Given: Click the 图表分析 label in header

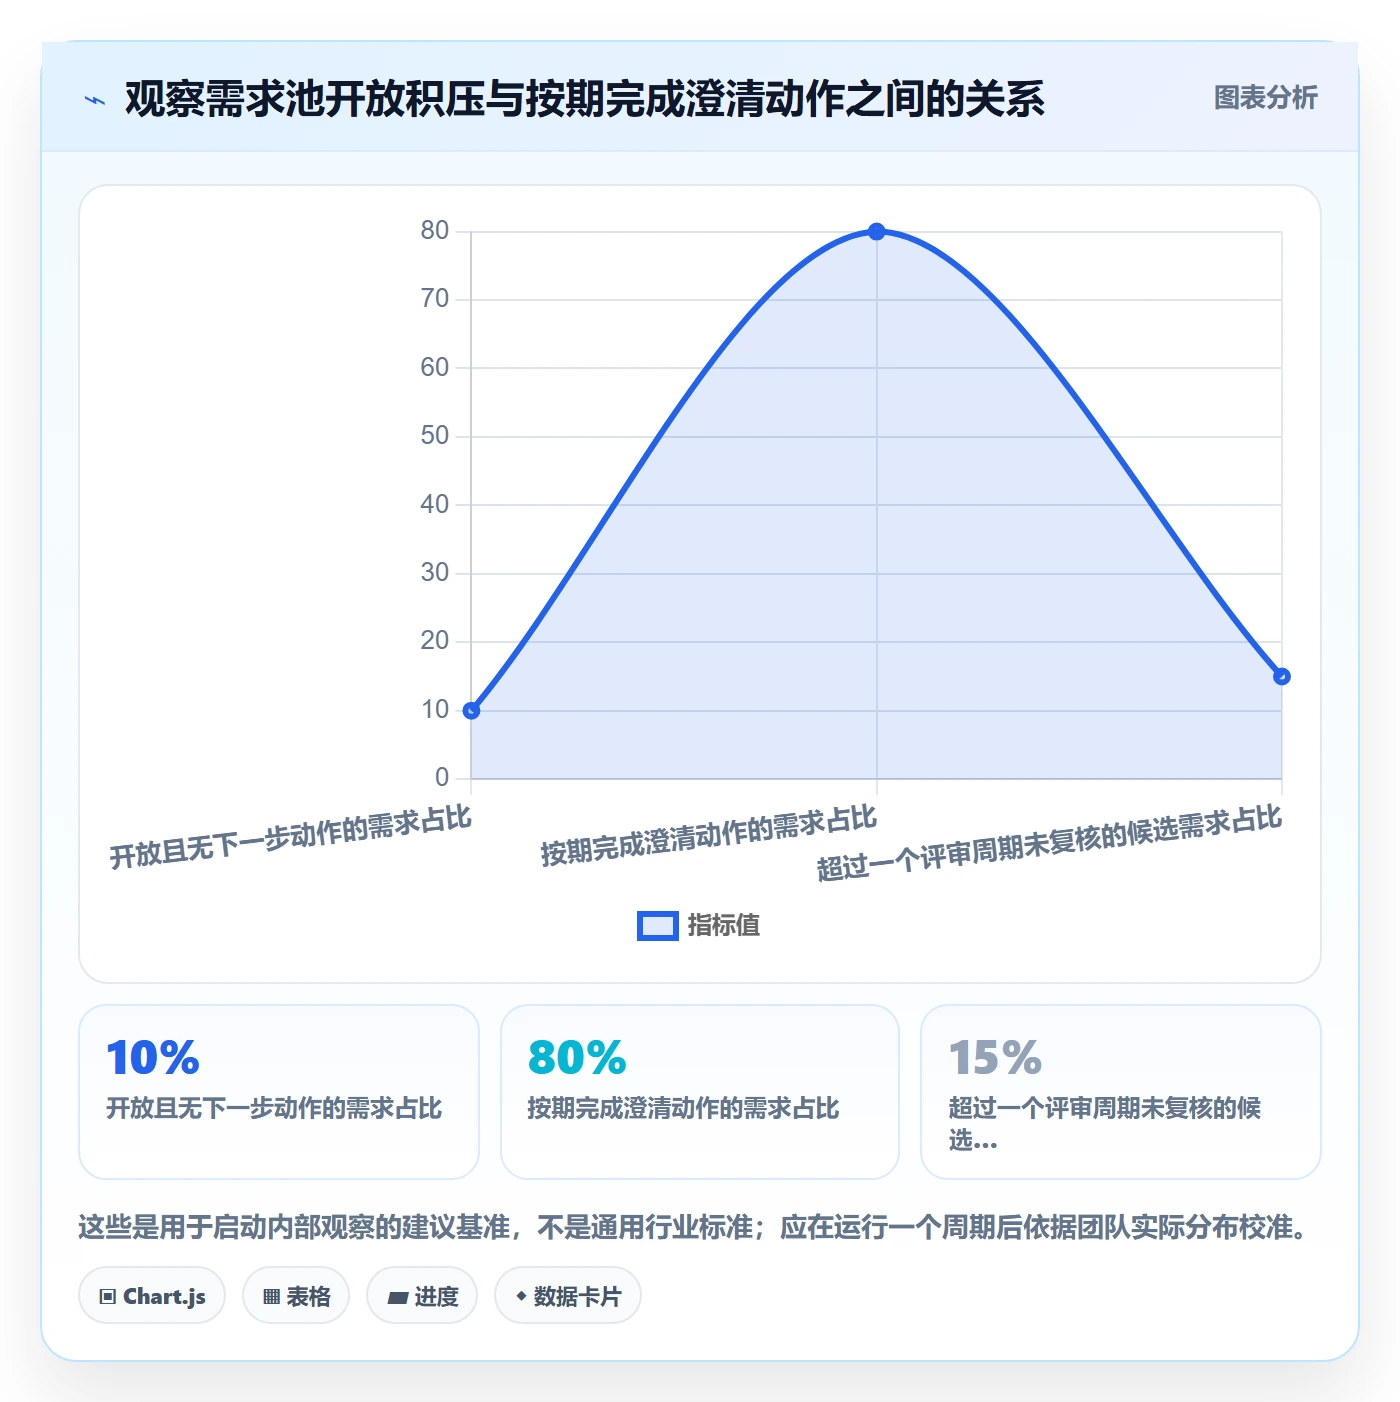Looking at the screenshot, I should click(x=1265, y=98).
